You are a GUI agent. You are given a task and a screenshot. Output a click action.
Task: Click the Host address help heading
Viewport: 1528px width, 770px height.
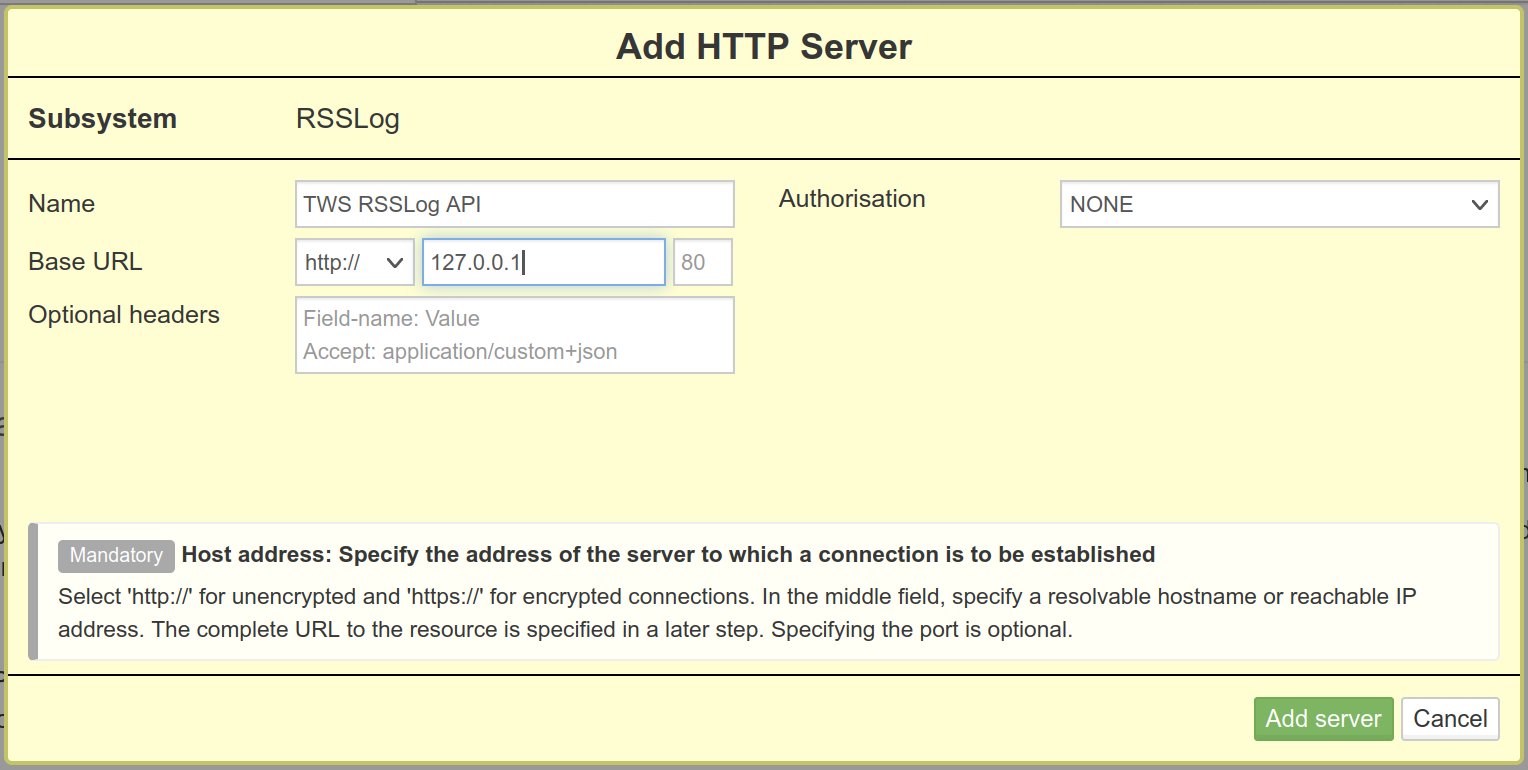pyautogui.click(x=668, y=554)
